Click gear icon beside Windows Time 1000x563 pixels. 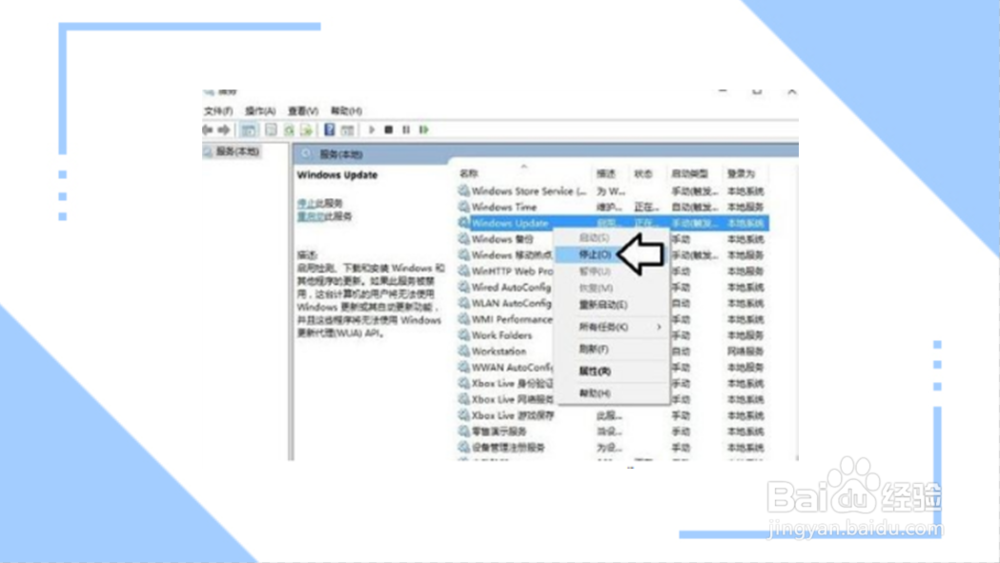(464, 207)
